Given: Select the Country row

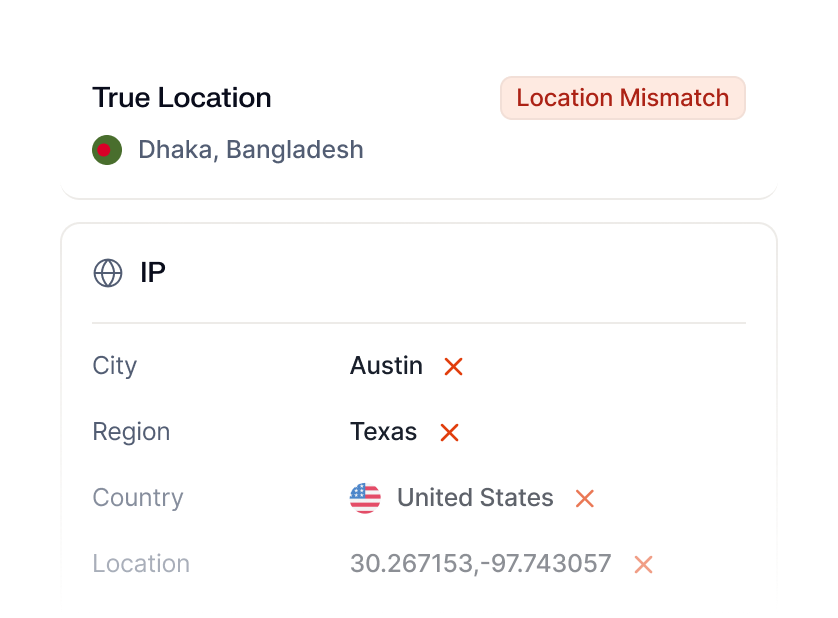Looking at the screenshot, I should pyautogui.click(x=137, y=497).
